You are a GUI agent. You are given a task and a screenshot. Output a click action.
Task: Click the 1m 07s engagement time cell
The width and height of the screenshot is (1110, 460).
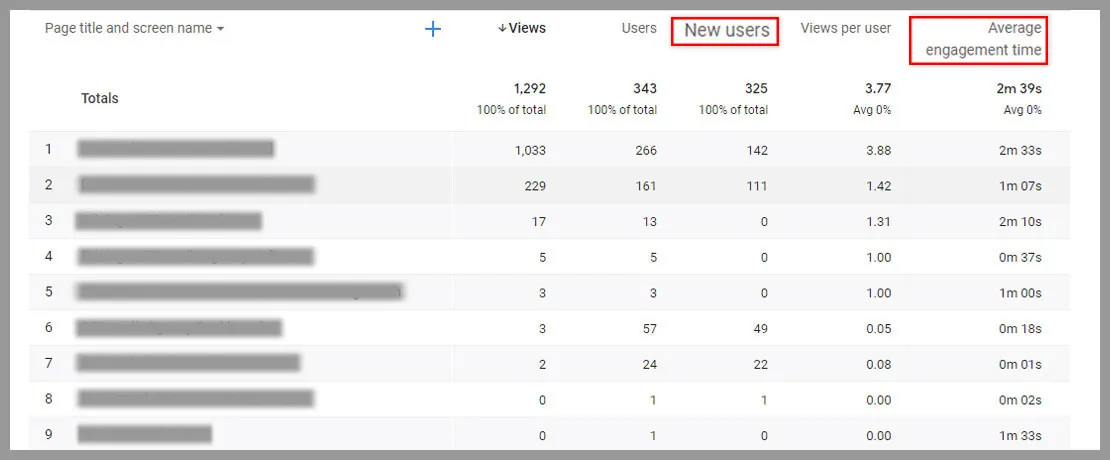click(x=1019, y=185)
